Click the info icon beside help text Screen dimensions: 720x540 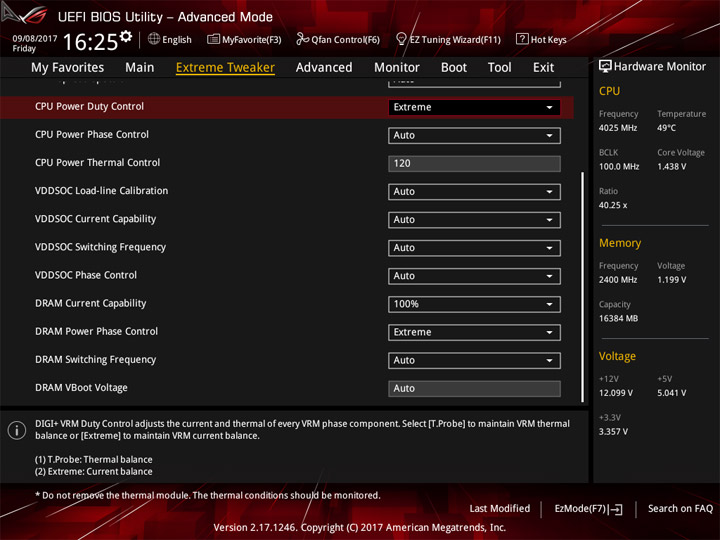(x=17, y=430)
